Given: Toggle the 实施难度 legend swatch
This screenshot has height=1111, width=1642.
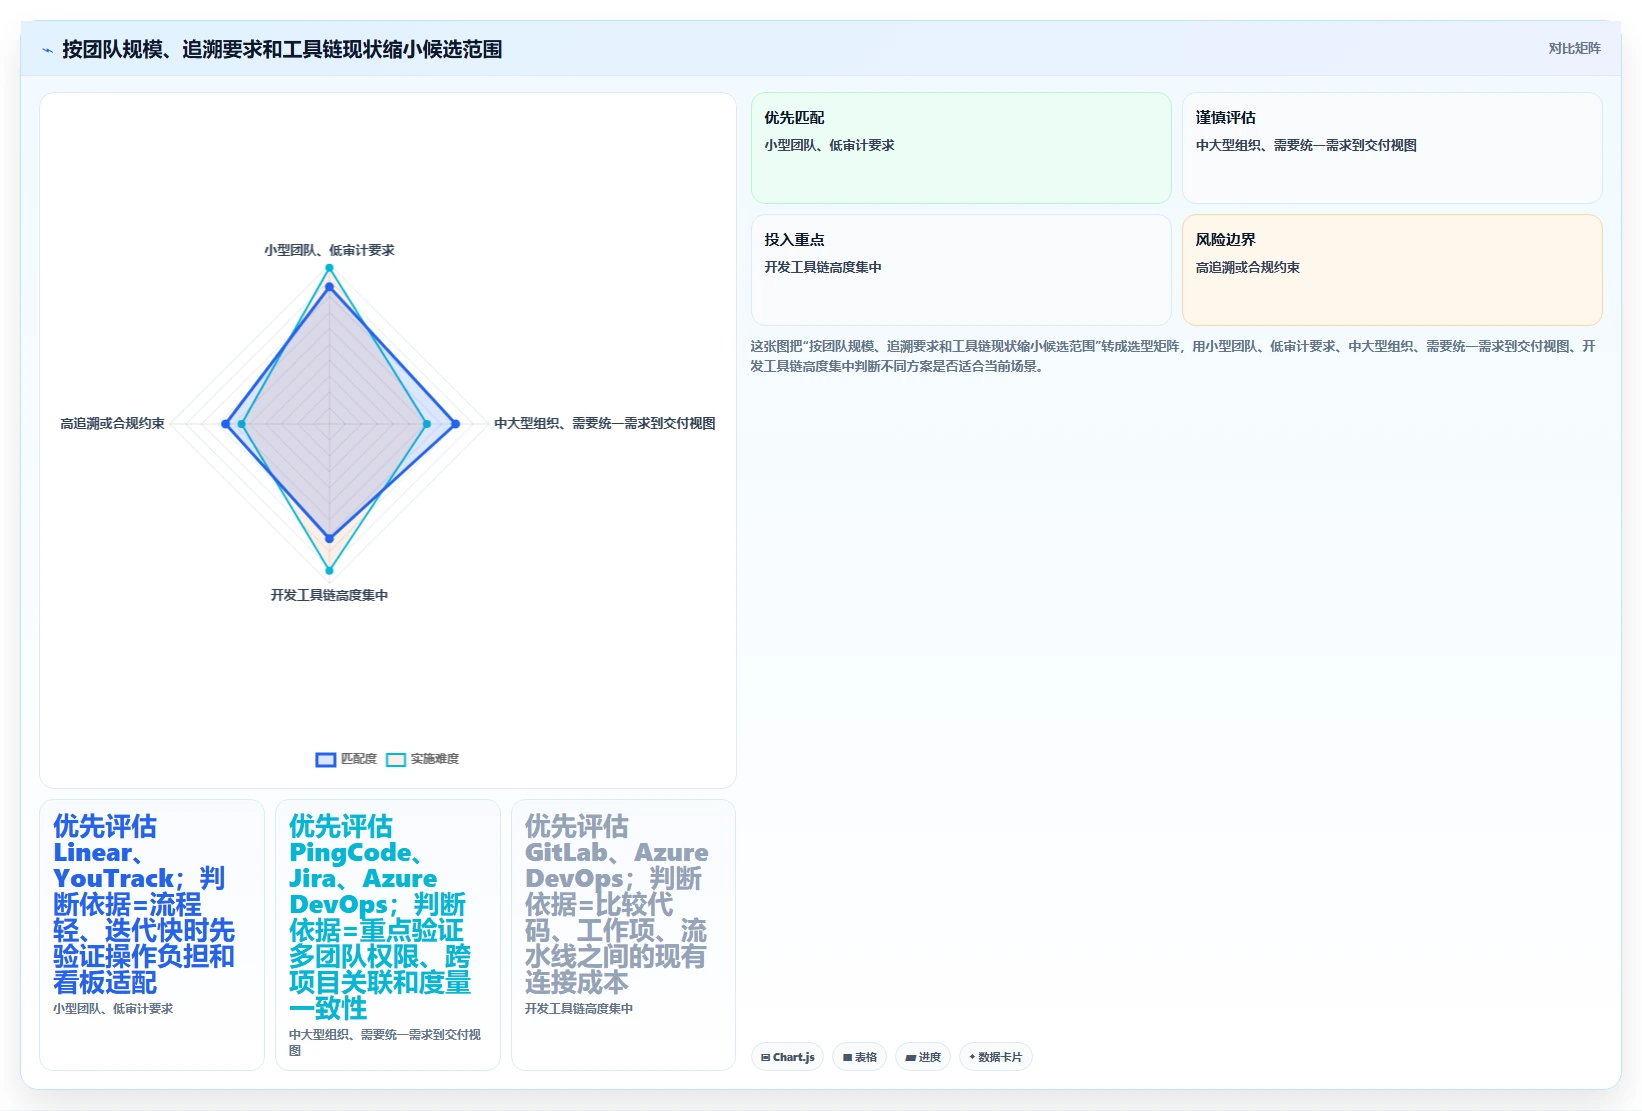Looking at the screenshot, I should tap(396, 760).
